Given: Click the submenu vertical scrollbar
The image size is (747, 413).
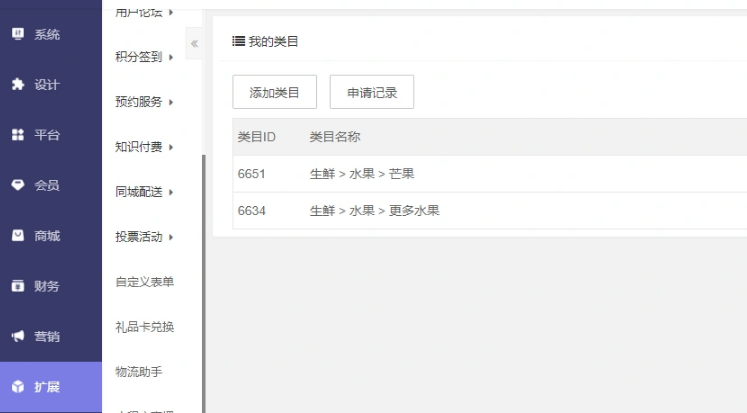Looking at the screenshot, I should pos(204,284).
